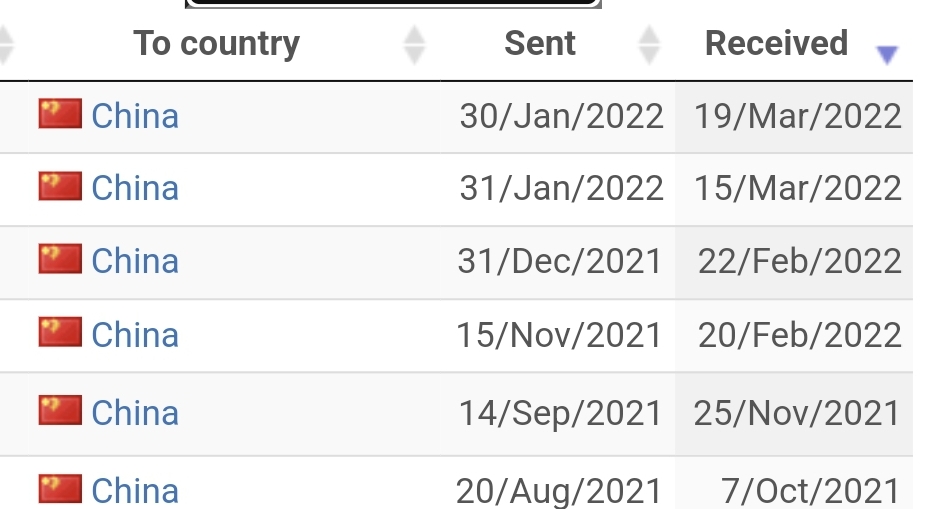Open China link sent 20/Aug/2021

point(135,490)
